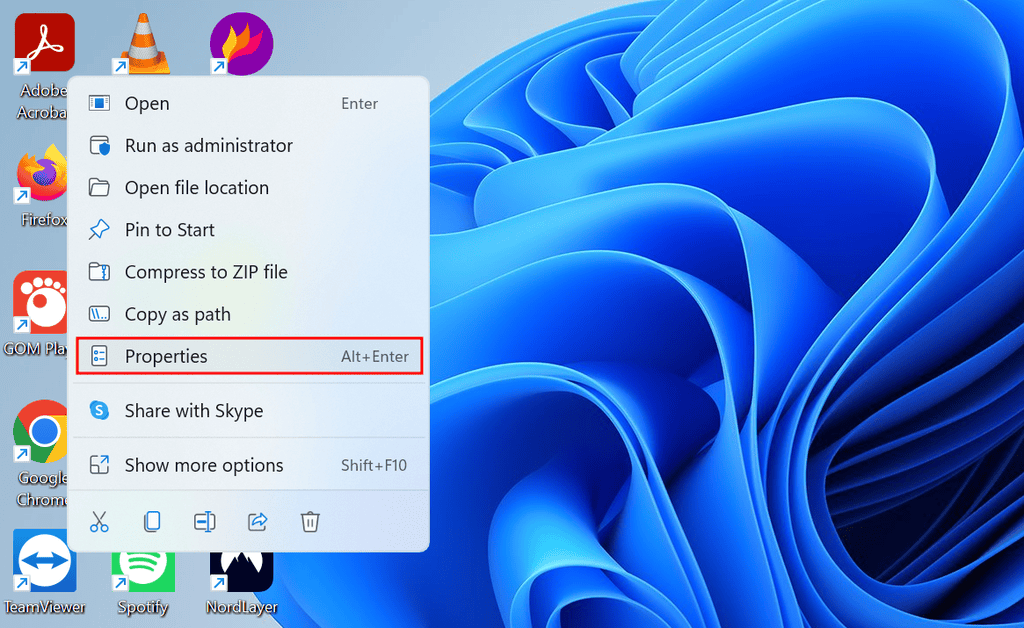This screenshot has width=1024, height=628.
Task: Open the VLC media player icon
Action: click(x=142, y=40)
